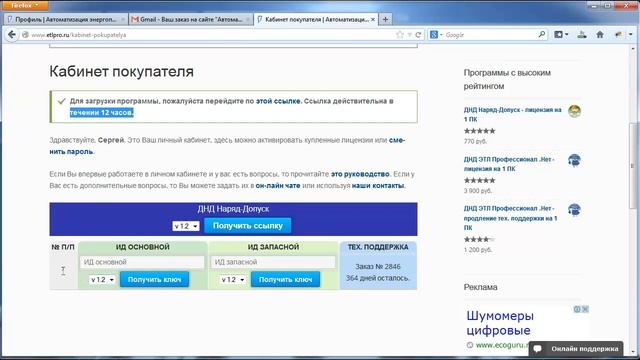This screenshot has width=640, height=360.
Task: Close the ad with the X icon
Action: [x=585, y=309]
